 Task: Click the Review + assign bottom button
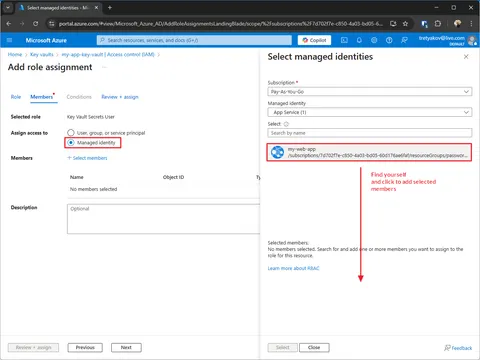pyautogui.click(x=33, y=348)
